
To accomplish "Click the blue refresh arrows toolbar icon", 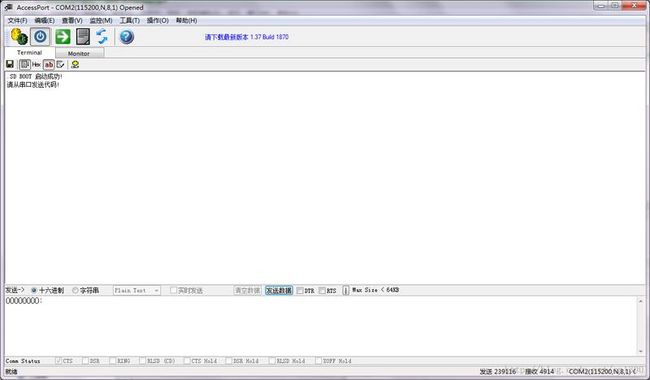I will pyautogui.click(x=102, y=37).
